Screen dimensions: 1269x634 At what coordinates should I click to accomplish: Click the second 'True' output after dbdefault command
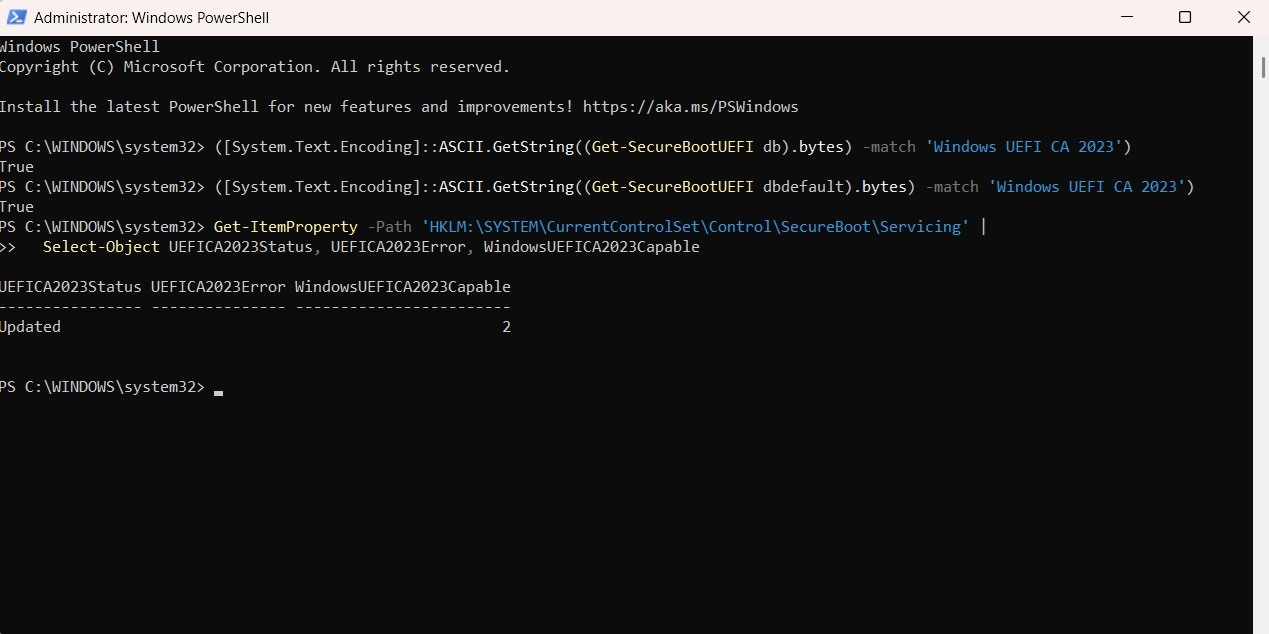(x=17, y=207)
